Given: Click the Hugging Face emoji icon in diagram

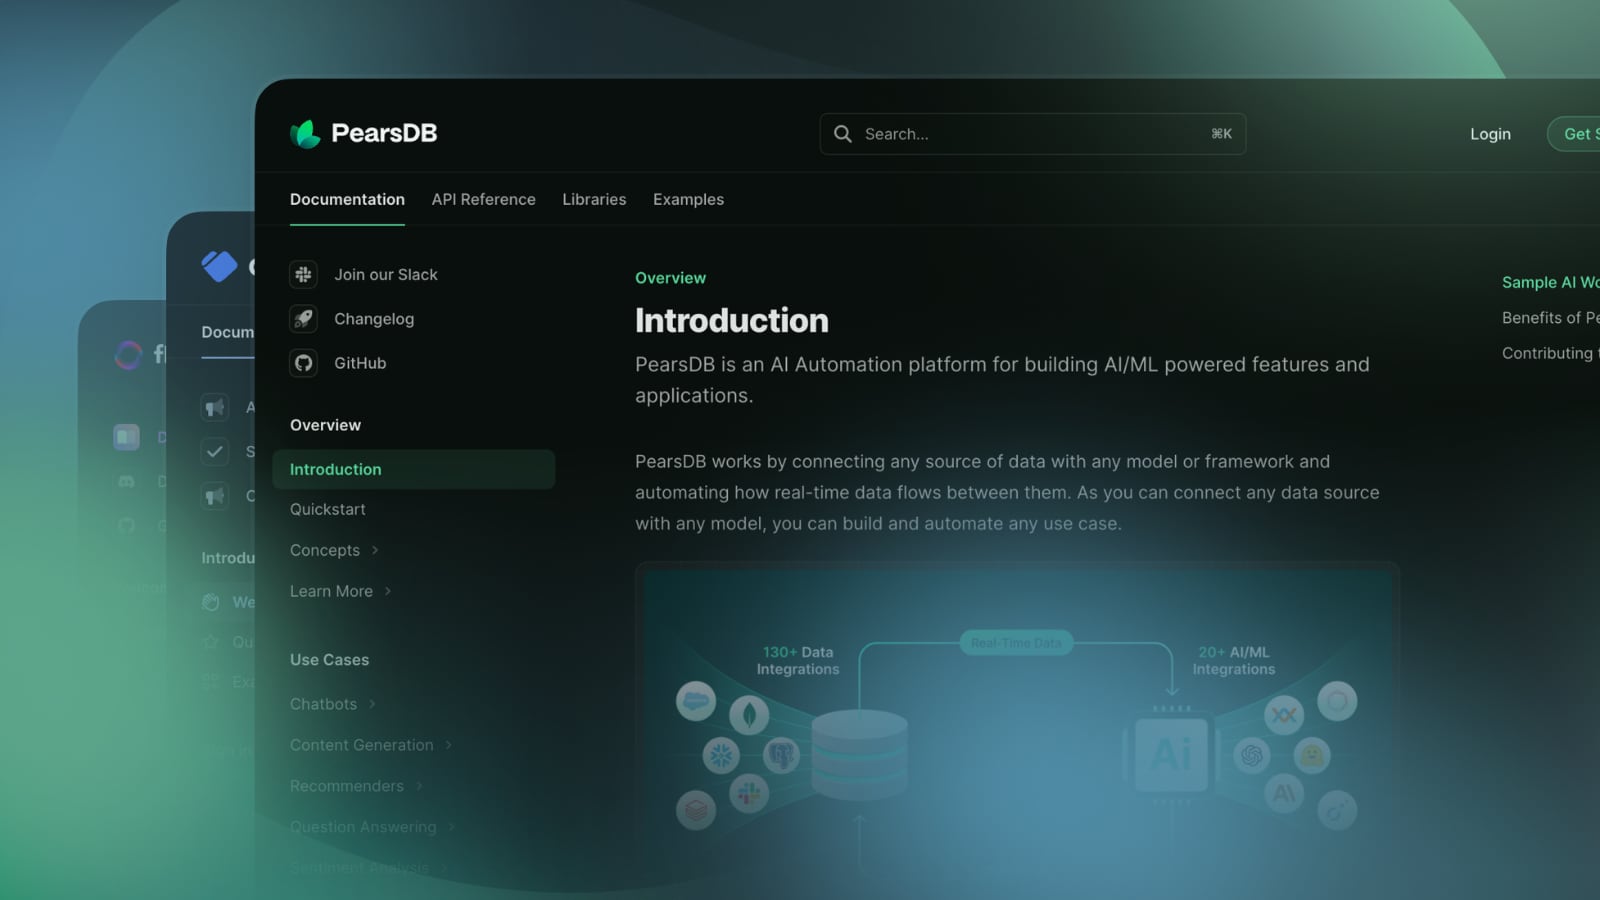Looking at the screenshot, I should click(x=1312, y=755).
